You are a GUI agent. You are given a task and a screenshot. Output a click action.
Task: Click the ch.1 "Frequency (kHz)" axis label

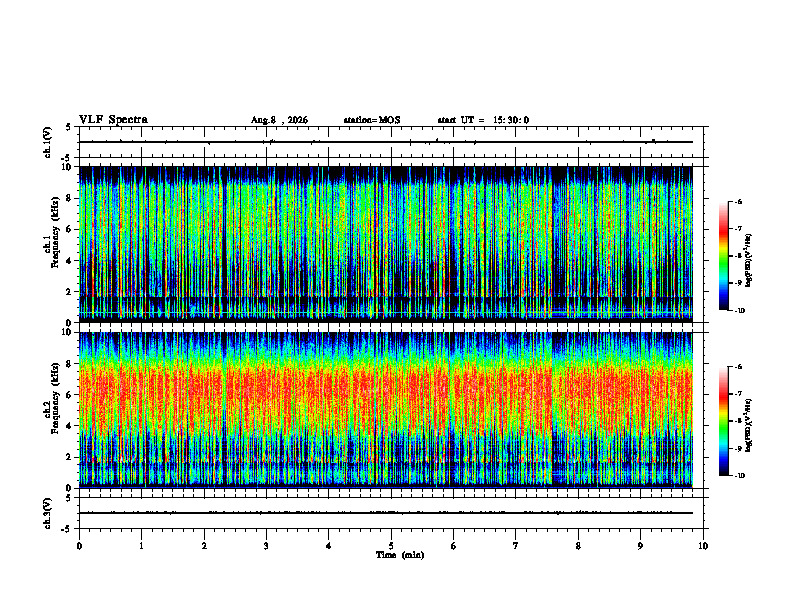pos(56,233)
